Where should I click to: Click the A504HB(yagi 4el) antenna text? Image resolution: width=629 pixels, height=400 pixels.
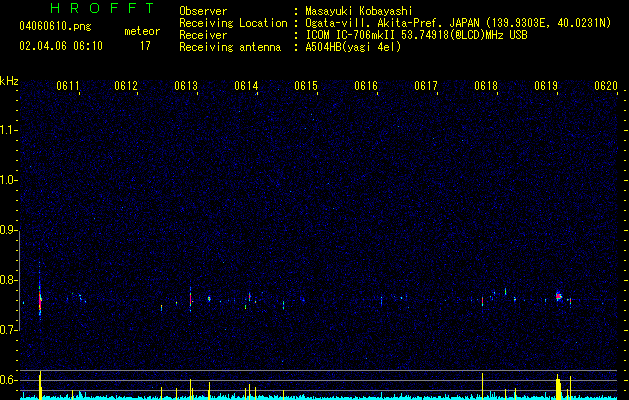pos(353,47)
